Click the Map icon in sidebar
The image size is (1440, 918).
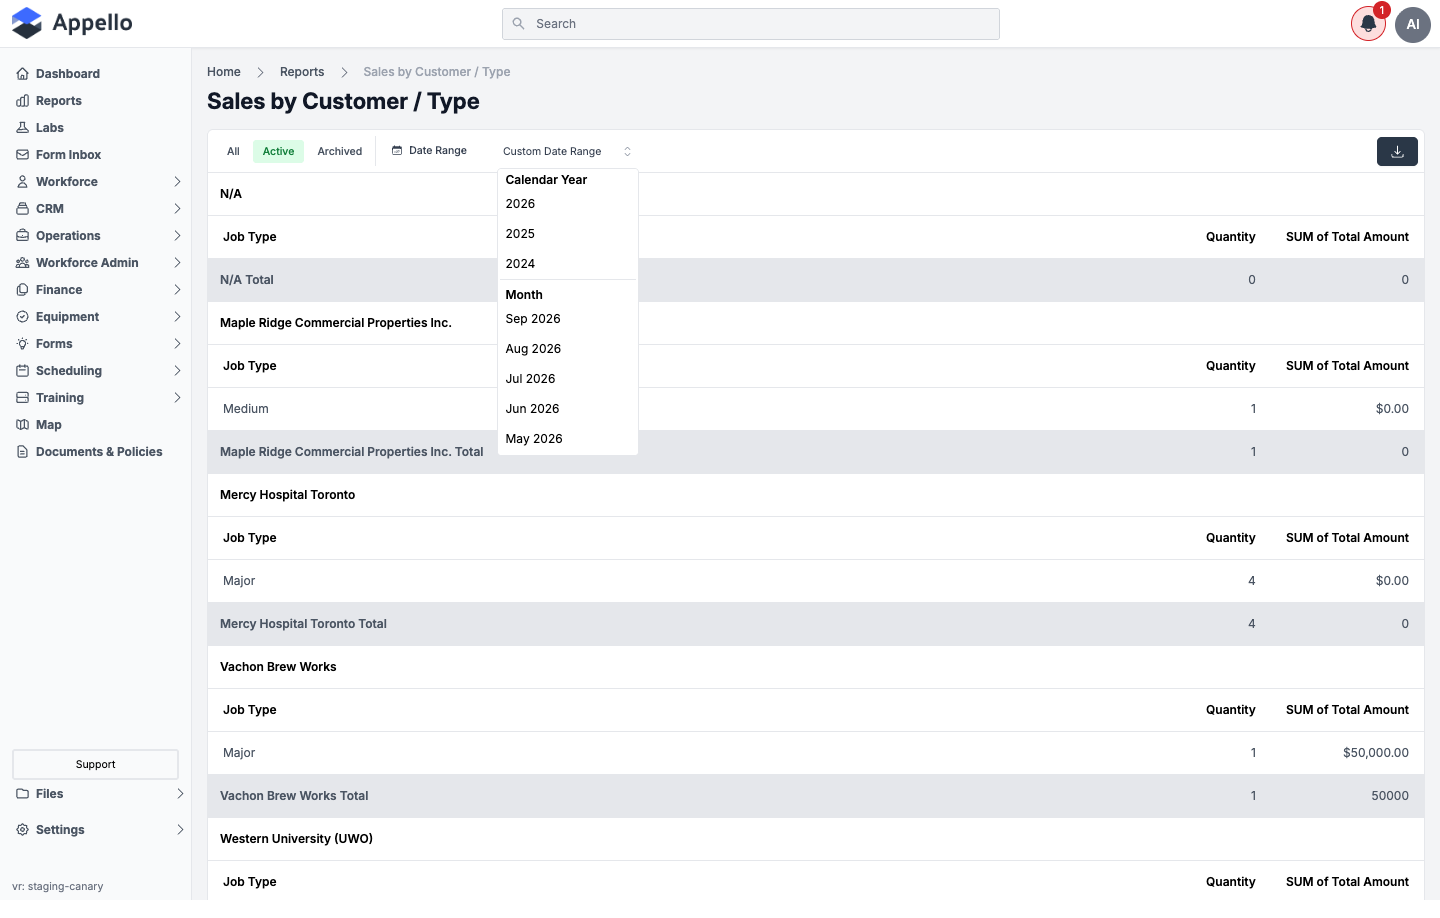pyautogui.click(x=22, y=425)
